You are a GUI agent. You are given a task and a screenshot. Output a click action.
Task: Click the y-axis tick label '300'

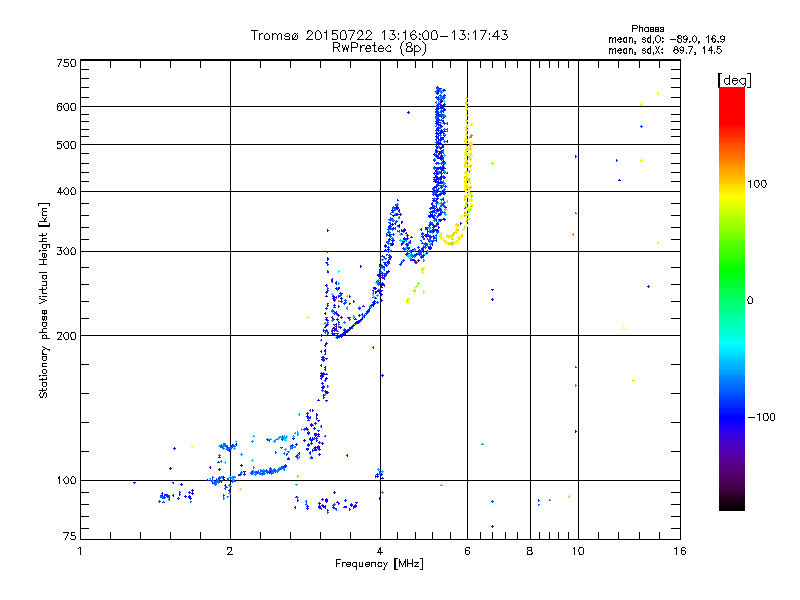(66, 252)
